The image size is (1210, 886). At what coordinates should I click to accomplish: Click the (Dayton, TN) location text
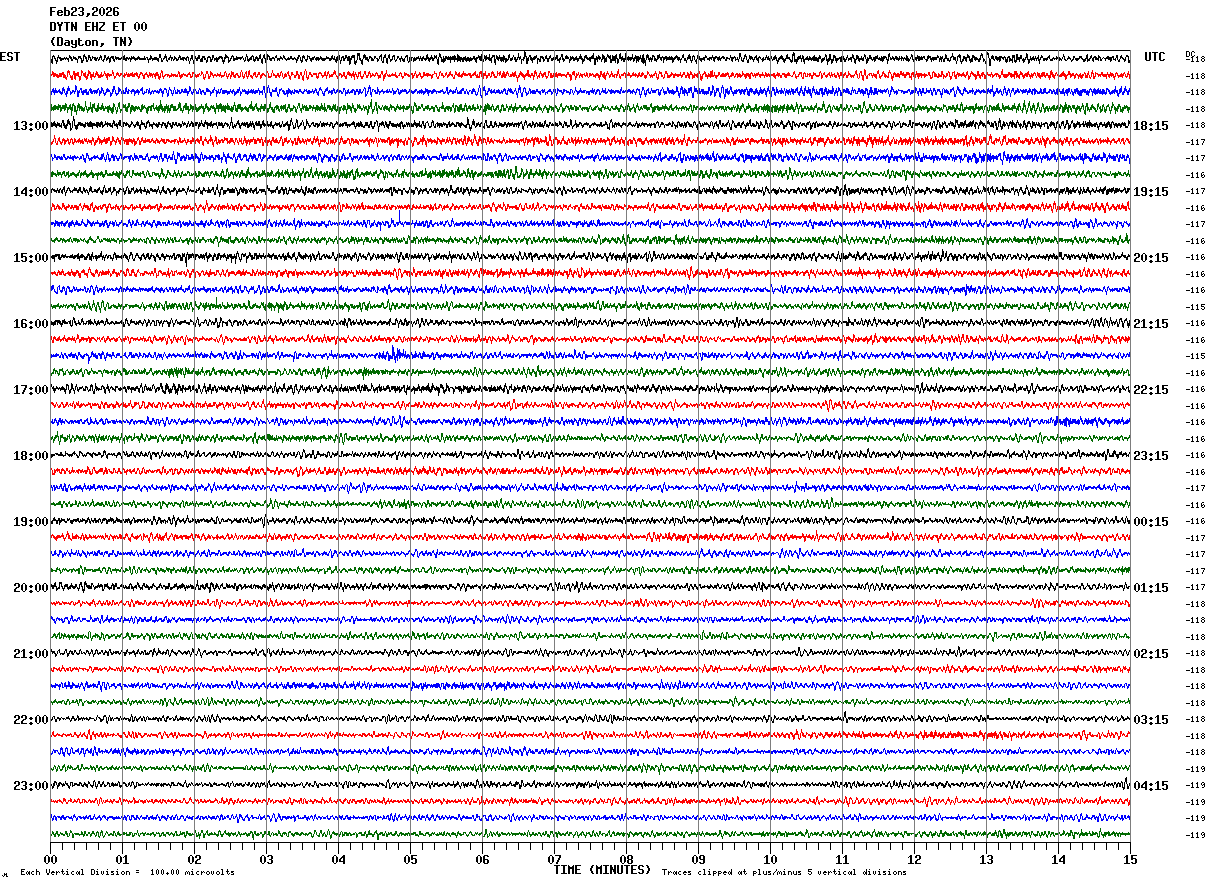[91, 42]
